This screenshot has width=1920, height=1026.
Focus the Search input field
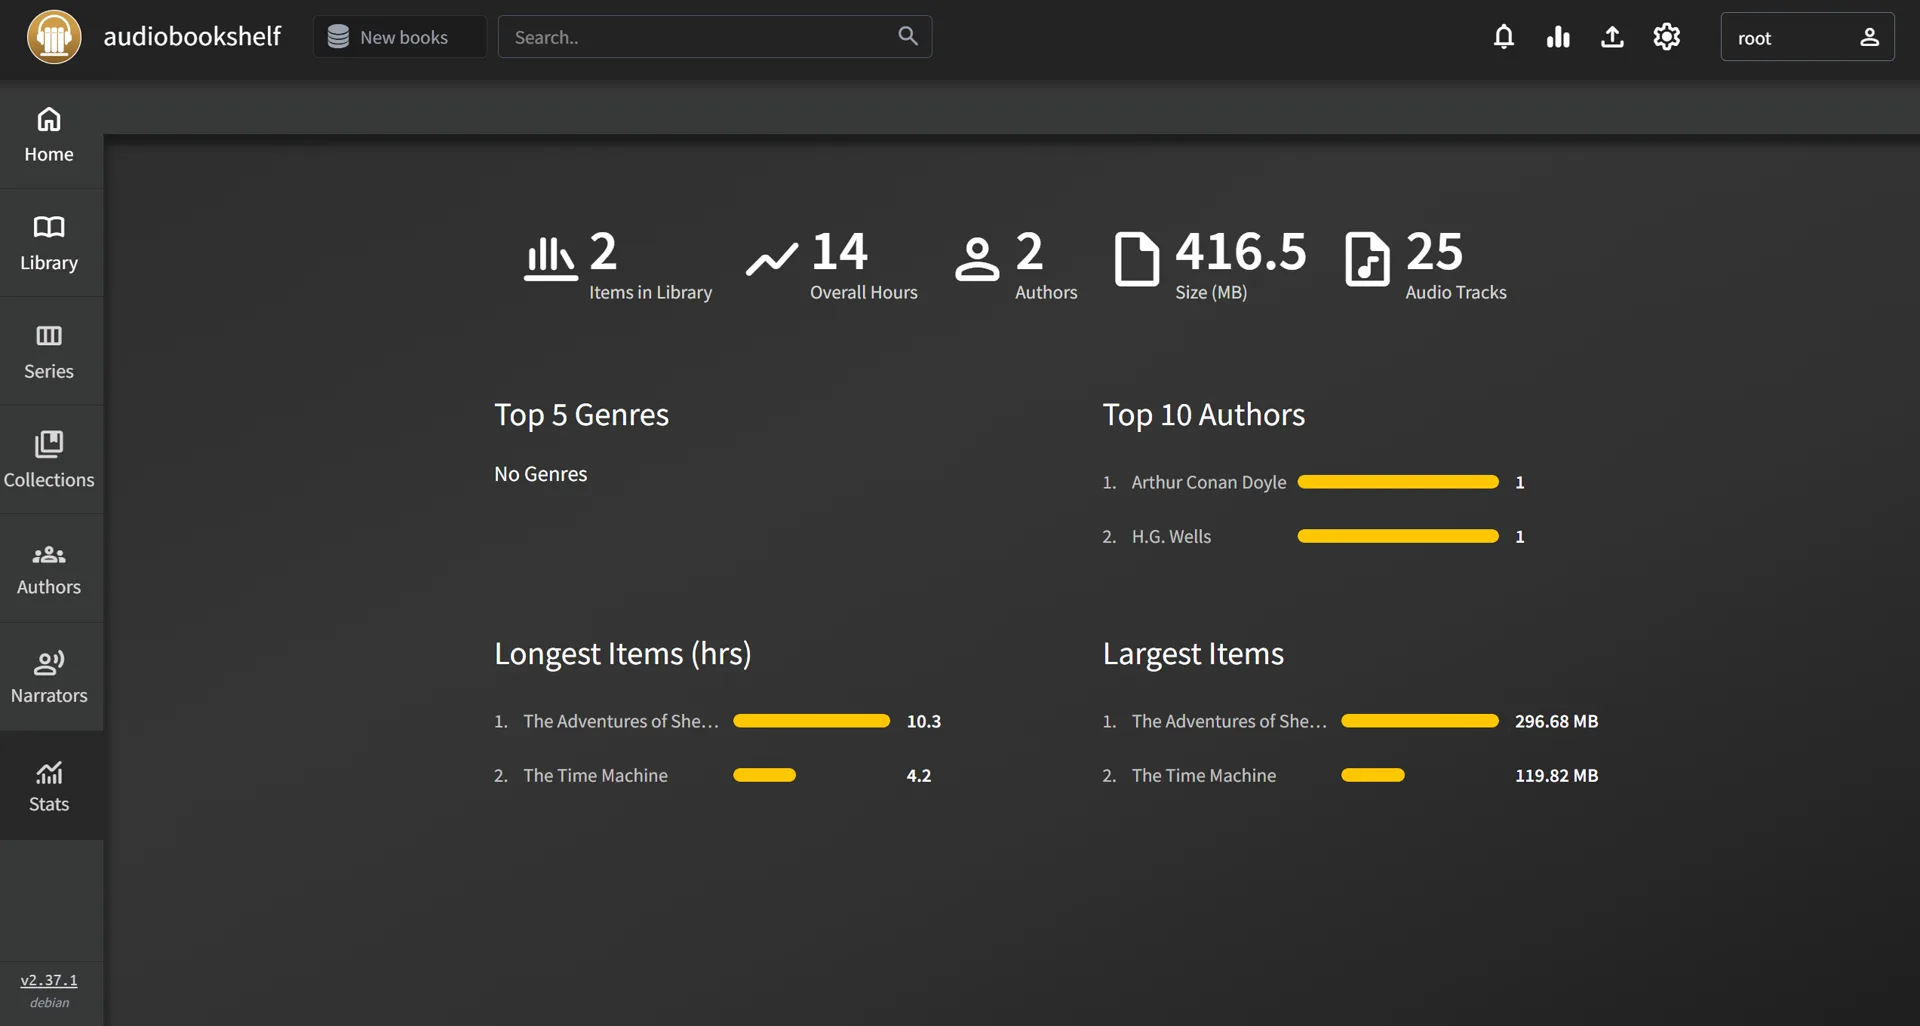tap(715, 37)
